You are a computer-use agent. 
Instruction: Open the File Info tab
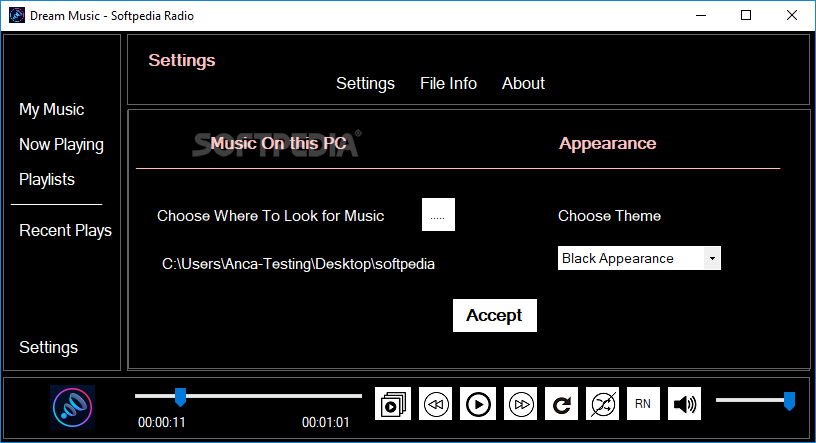pyautogui.click(x=448, y=83)
